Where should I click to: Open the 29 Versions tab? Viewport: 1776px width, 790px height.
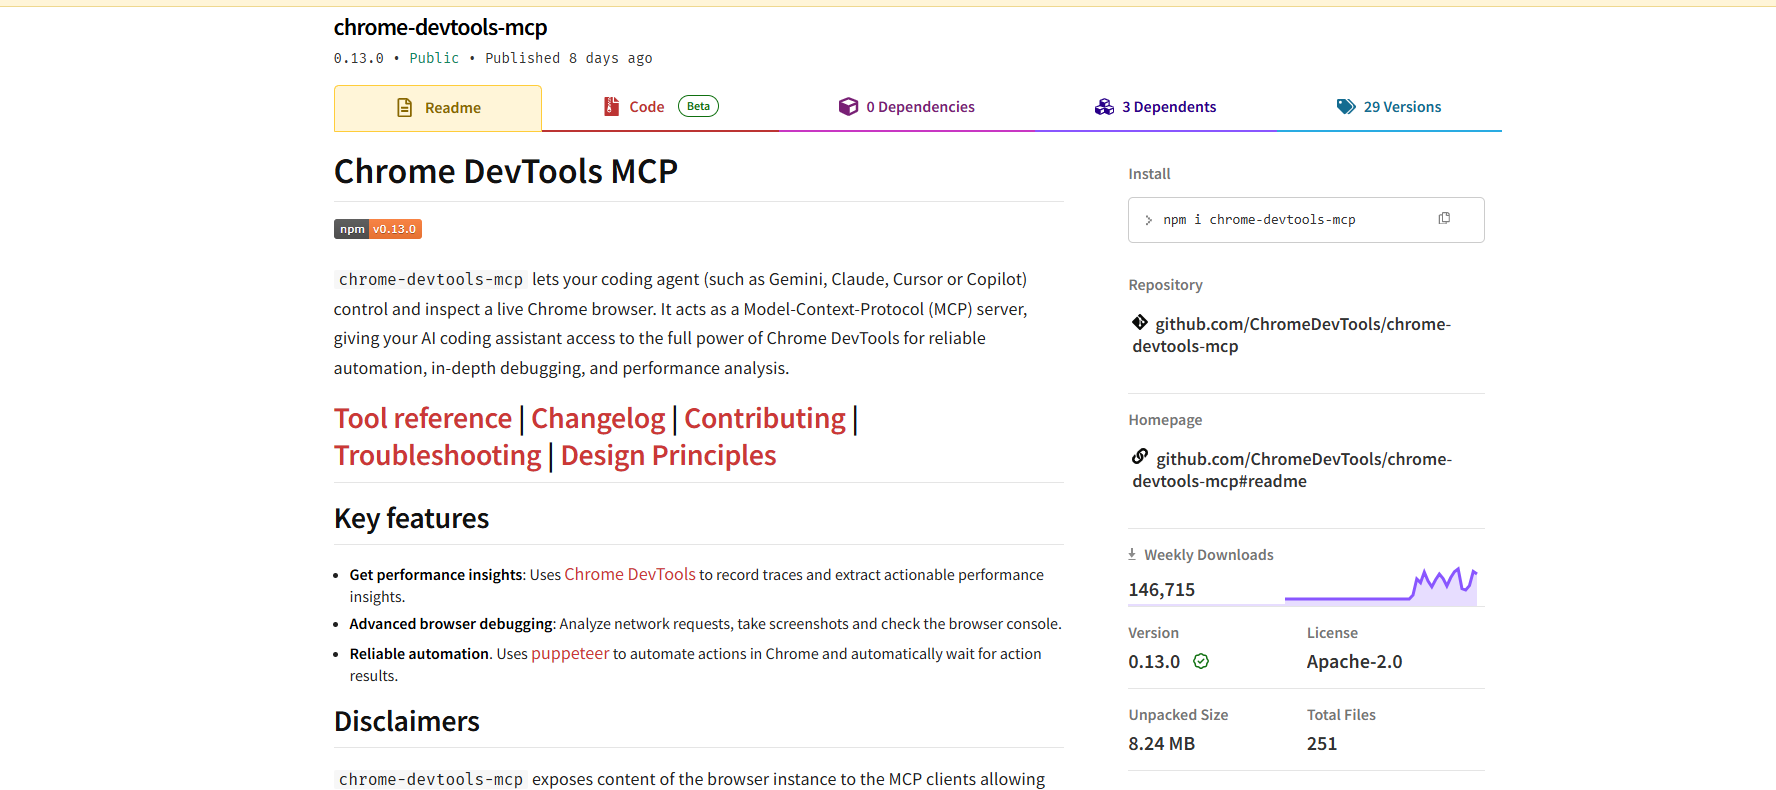point(1389,107)
